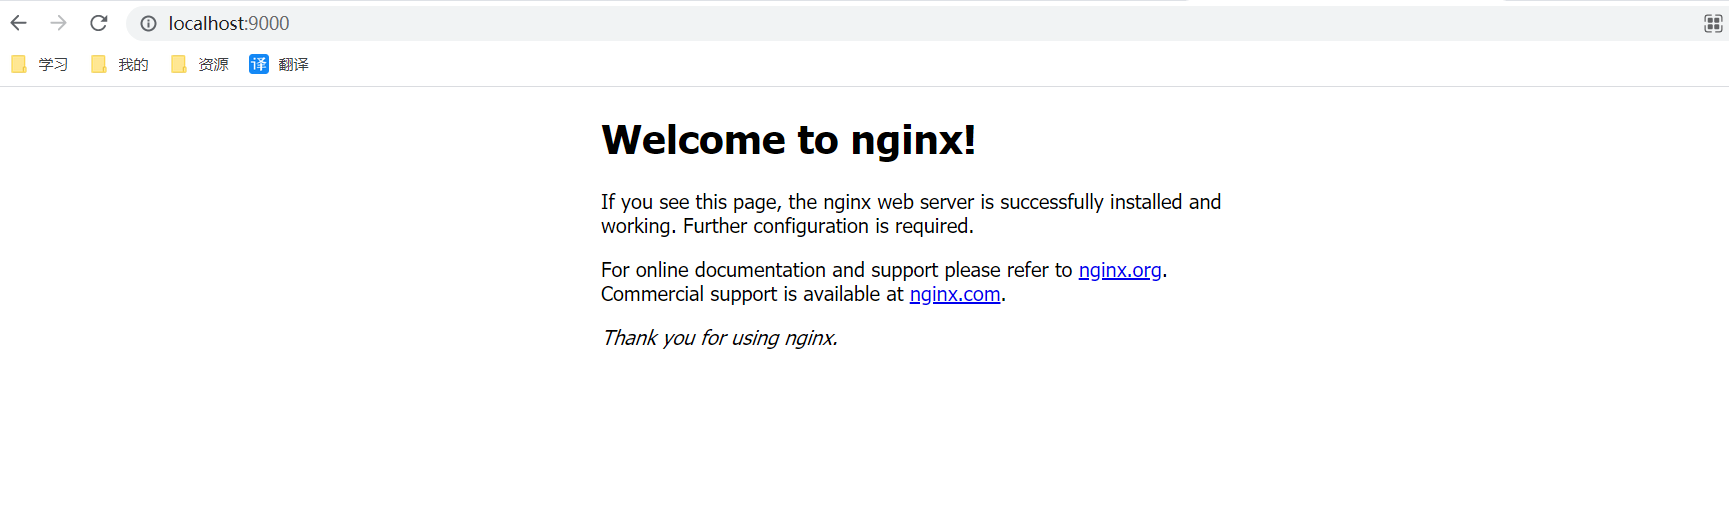Reload the localhost:9000 page
This screenshot has height=527, width=1729.
[x=99, y=23]
